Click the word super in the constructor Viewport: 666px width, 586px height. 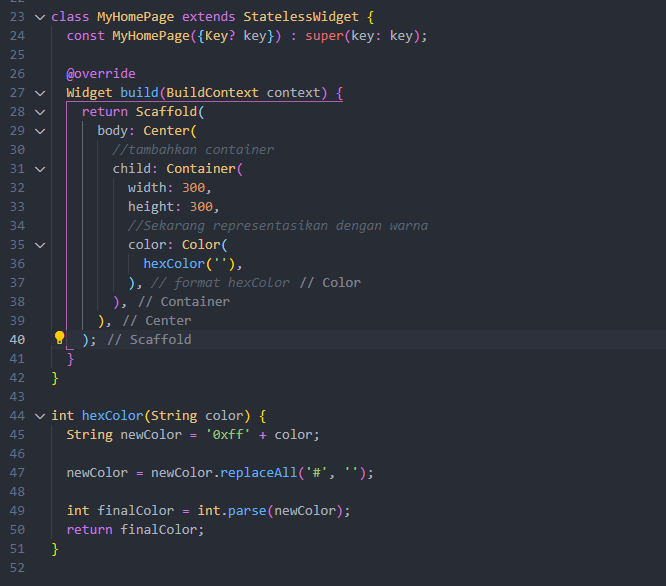tap(324, 36)
